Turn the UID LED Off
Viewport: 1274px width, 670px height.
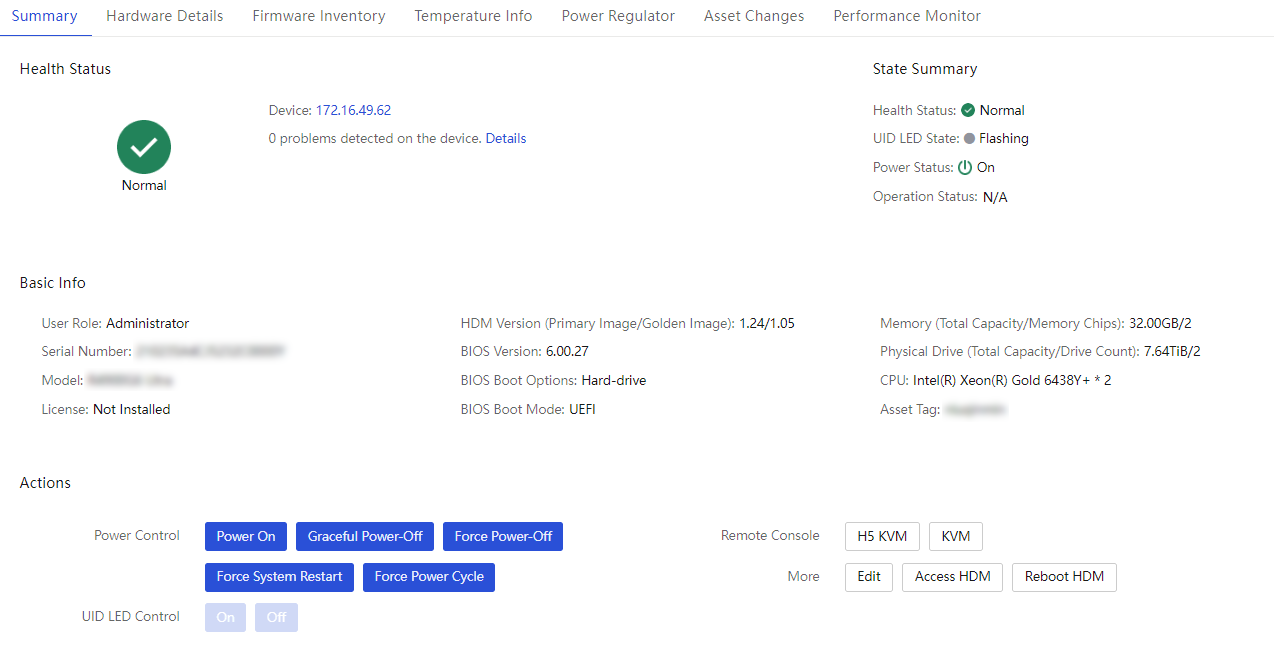pos(276,617)
